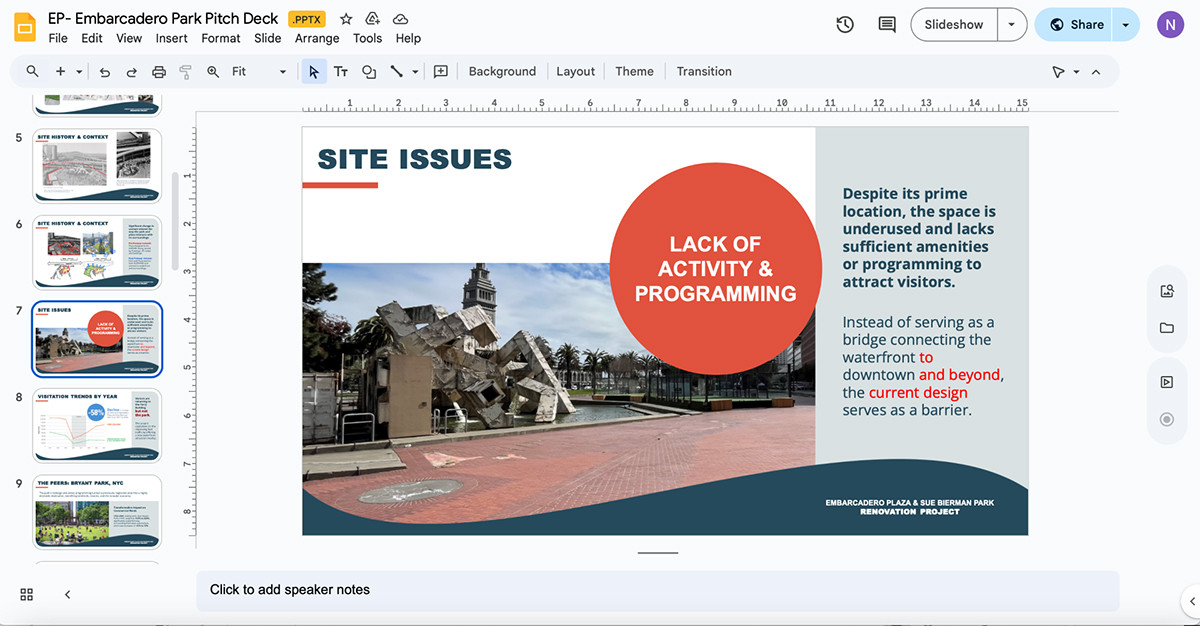Star the presentation as favorite
Screen dimensions: 1200x626
(x=346, y=19)
